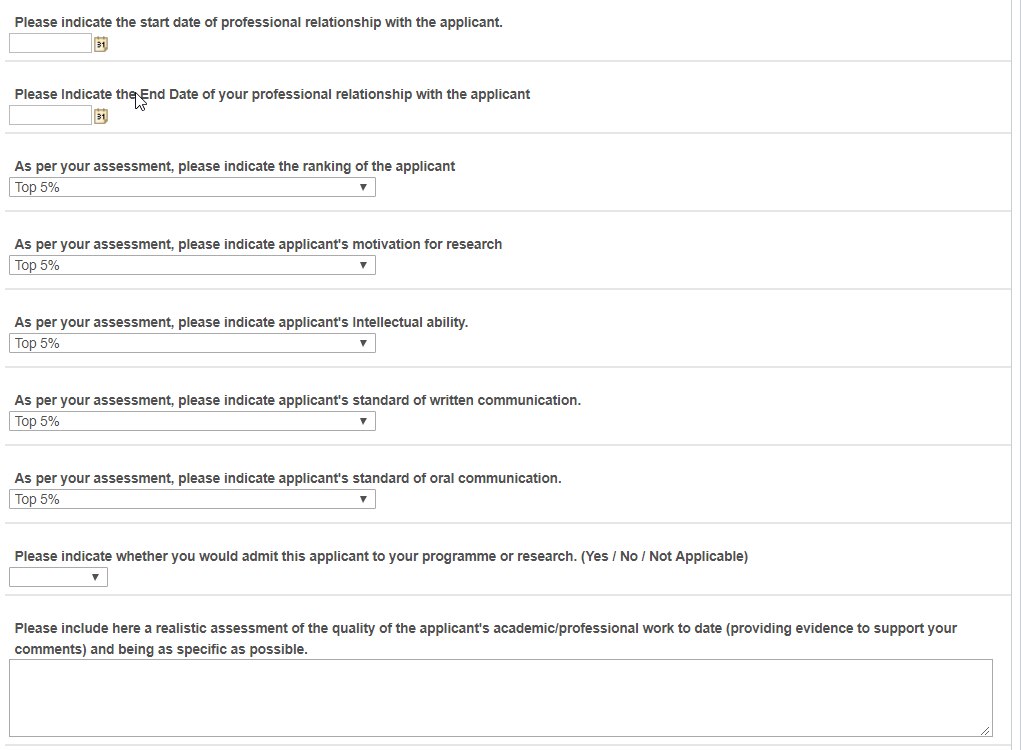Expand the motivation for research dropdown

(x=192, y=266)
